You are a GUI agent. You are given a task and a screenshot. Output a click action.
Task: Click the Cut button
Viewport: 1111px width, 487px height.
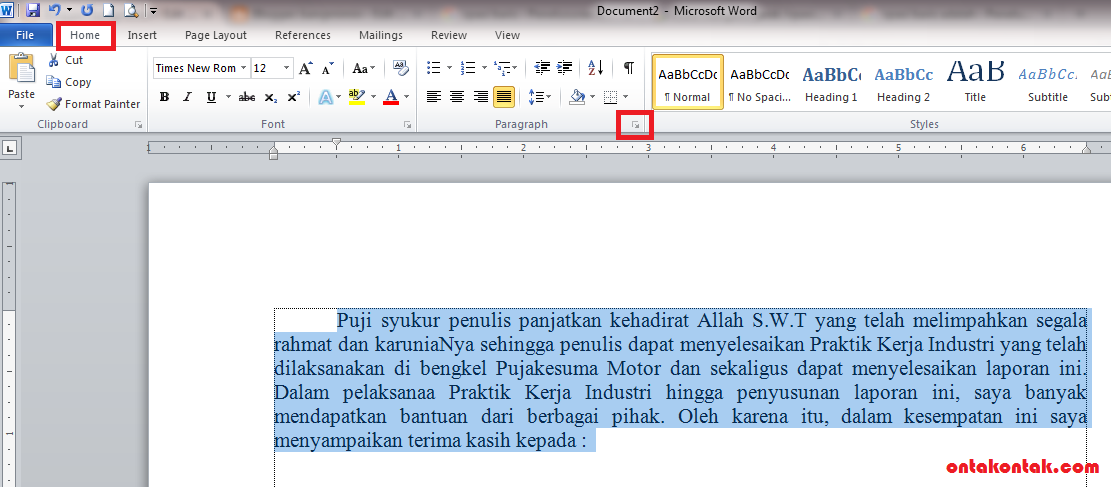click(66, 60)
